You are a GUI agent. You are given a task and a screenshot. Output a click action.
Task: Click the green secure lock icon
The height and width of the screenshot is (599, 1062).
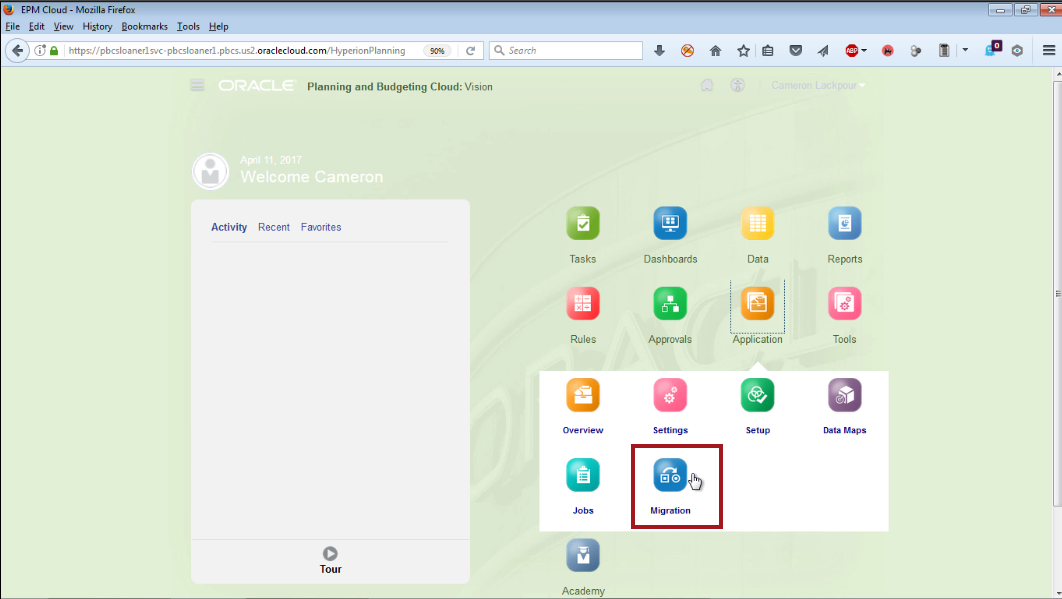tap(54, 51)
